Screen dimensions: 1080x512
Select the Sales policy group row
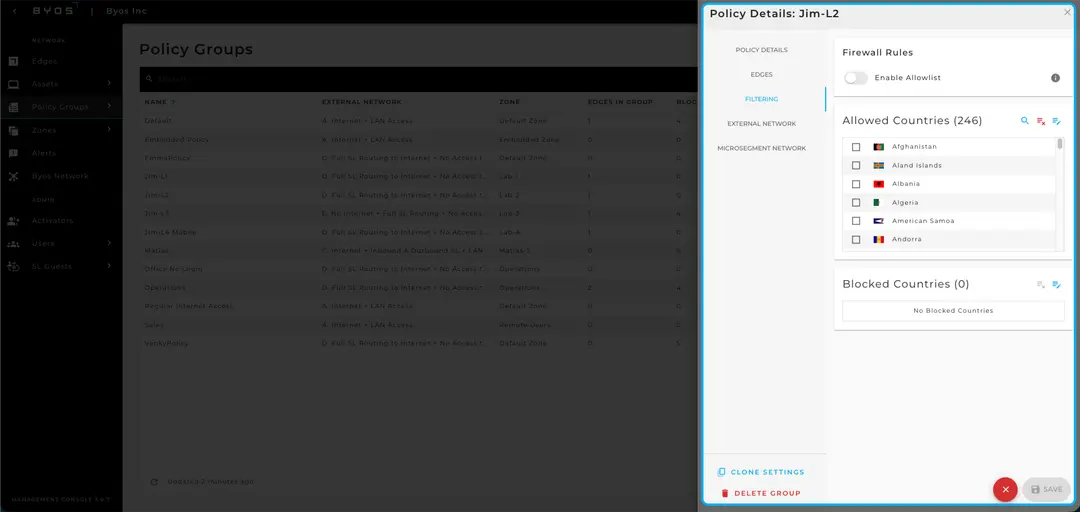(x=418, y=325)
